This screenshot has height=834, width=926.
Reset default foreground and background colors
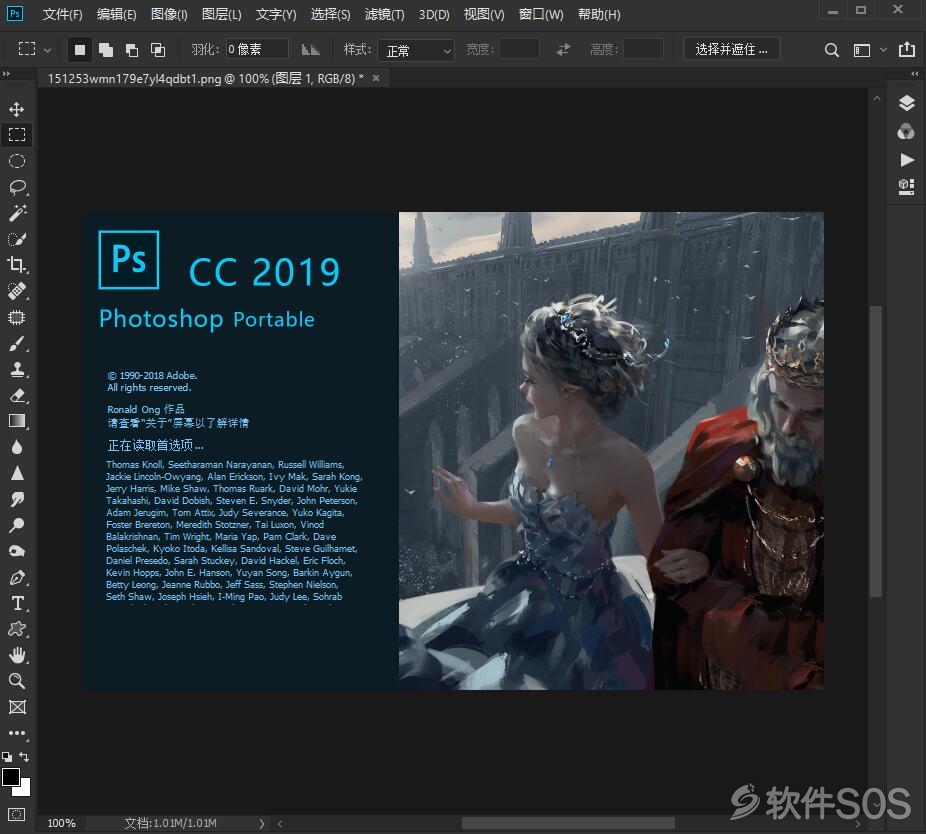(6, 757)
